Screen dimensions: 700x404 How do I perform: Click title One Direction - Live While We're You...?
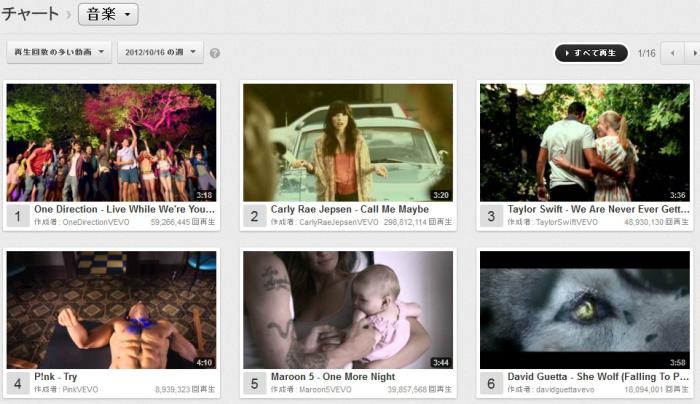pyautogui.click(x=125, y=209)
